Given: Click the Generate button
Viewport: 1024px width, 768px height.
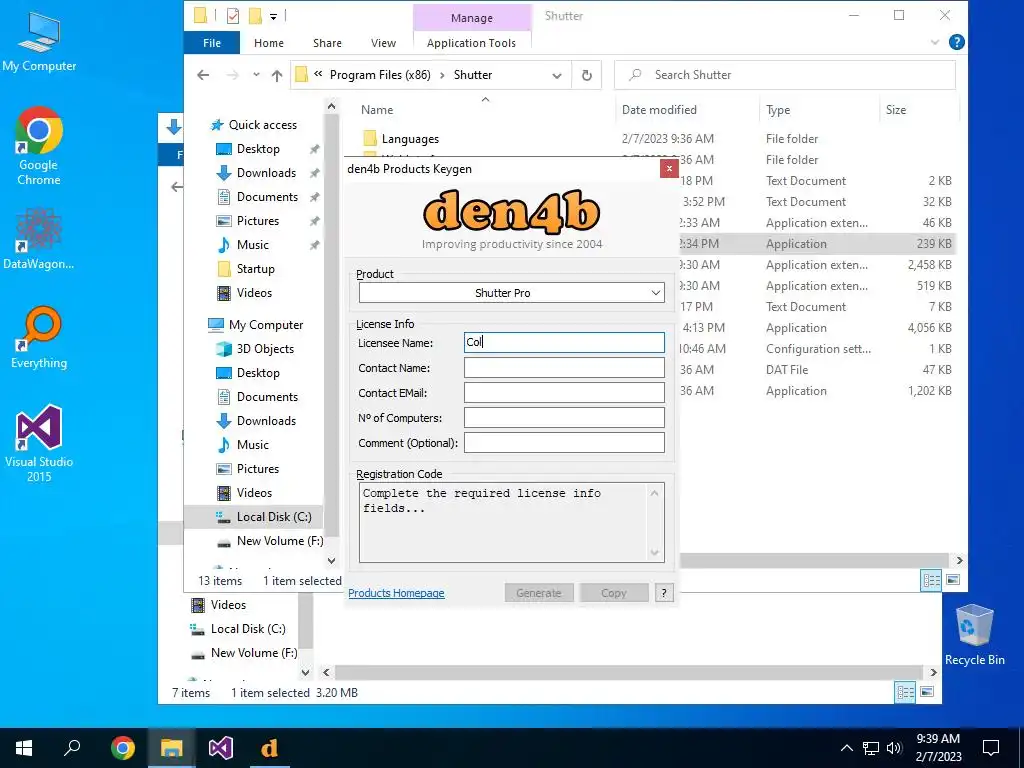Looking at the screenshot, I should (x=539, y=593).
